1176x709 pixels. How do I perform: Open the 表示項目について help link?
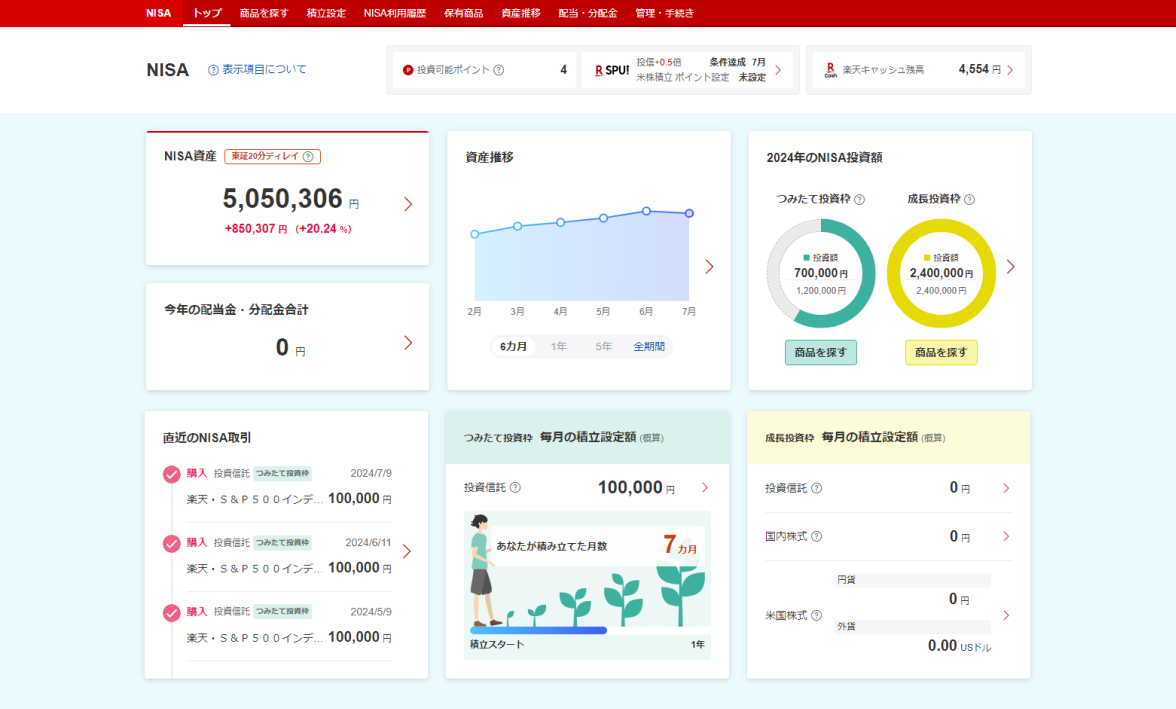(264, 69)
